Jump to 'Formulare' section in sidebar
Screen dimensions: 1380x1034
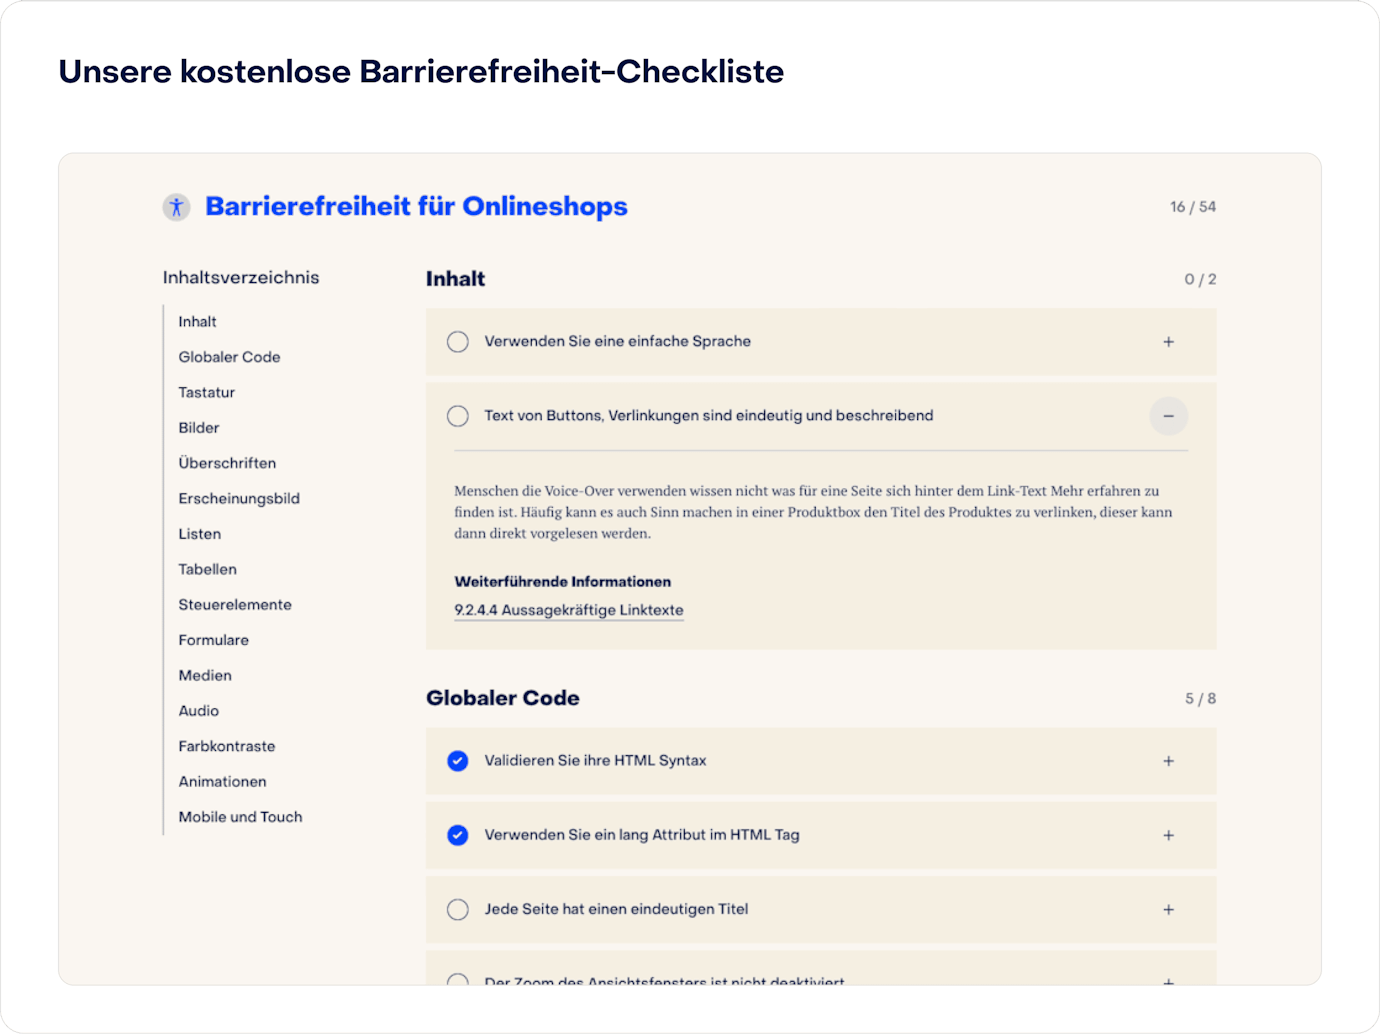coord(214,640)
